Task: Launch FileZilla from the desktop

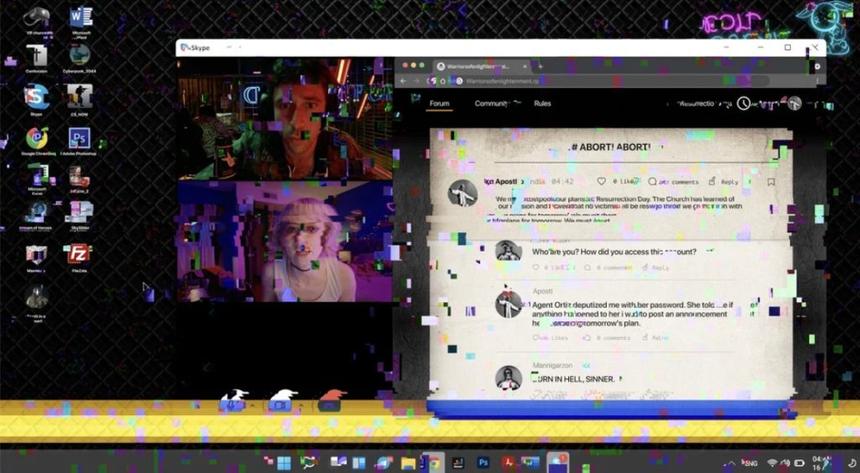Action: [80, 253]
